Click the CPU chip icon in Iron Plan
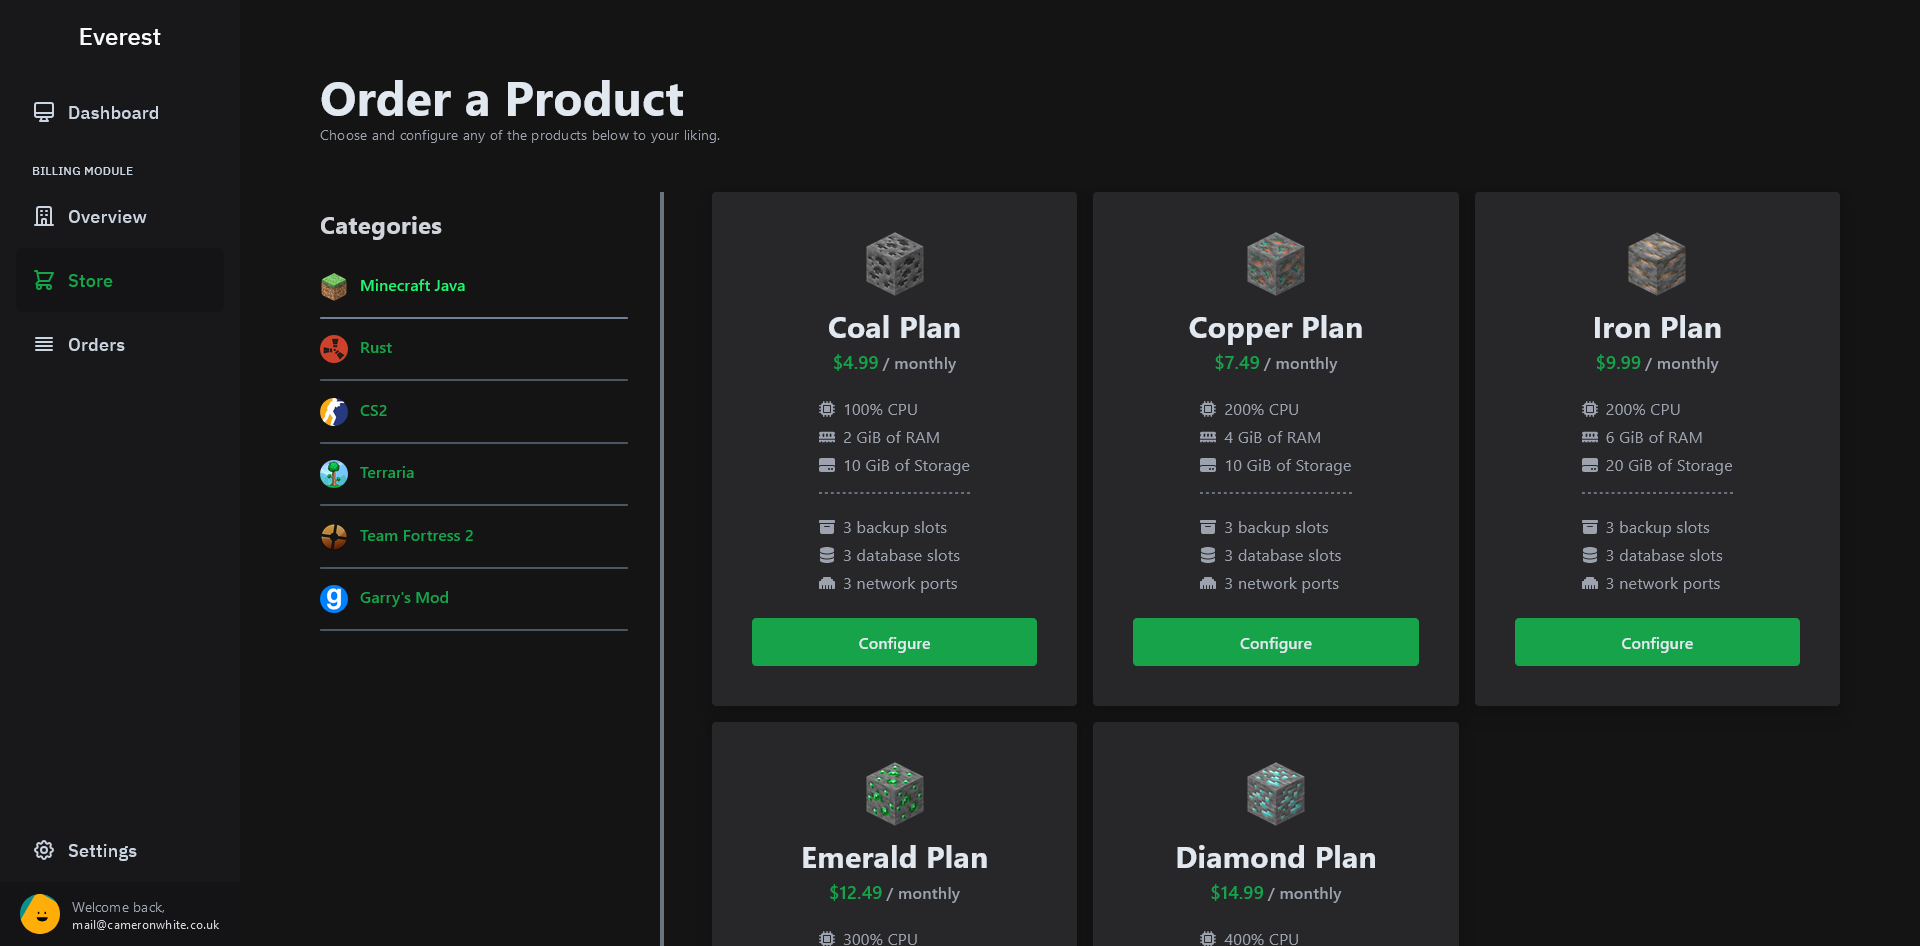The image size is (1920, 946). click(1590, 409)
